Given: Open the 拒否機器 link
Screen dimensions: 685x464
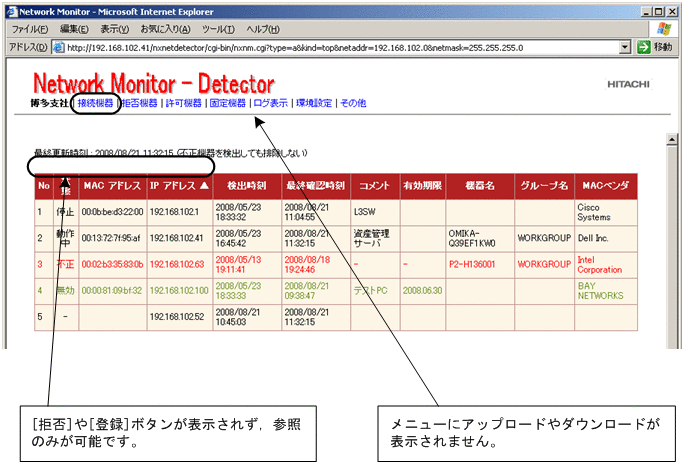Looking at the screenshot, I should (140, 103).
